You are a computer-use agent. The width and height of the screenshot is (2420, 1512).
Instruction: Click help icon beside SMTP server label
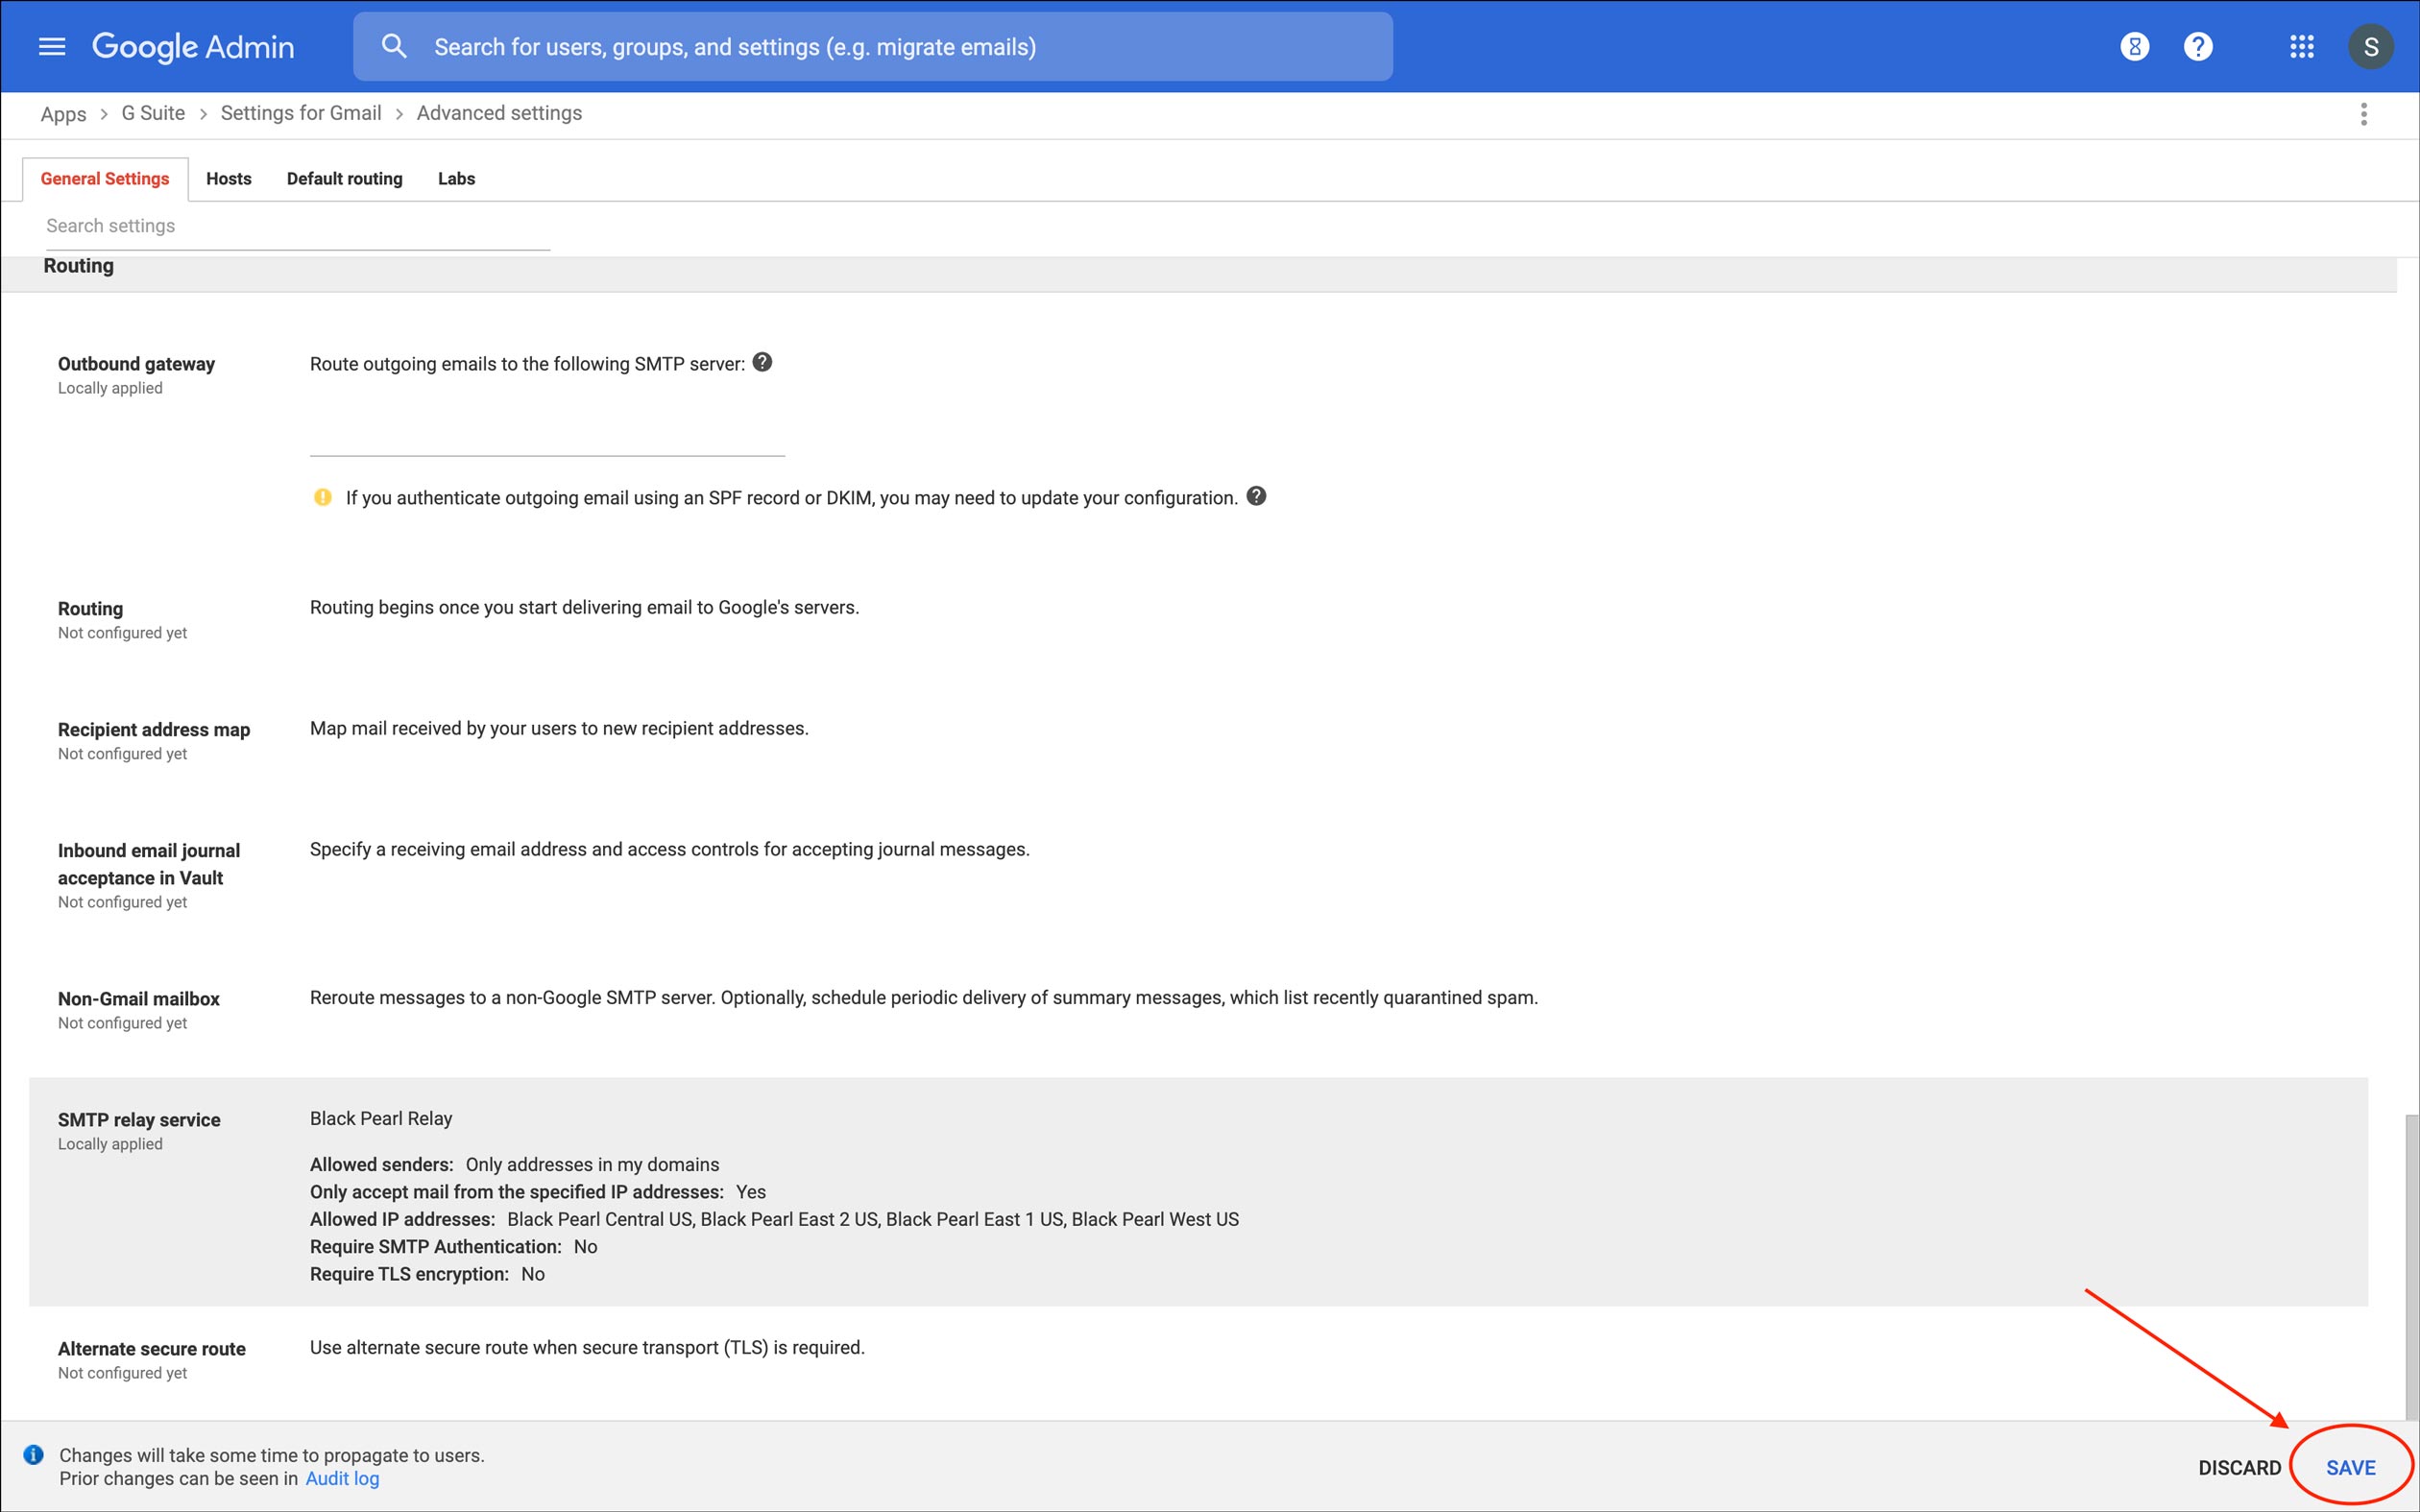762,363
